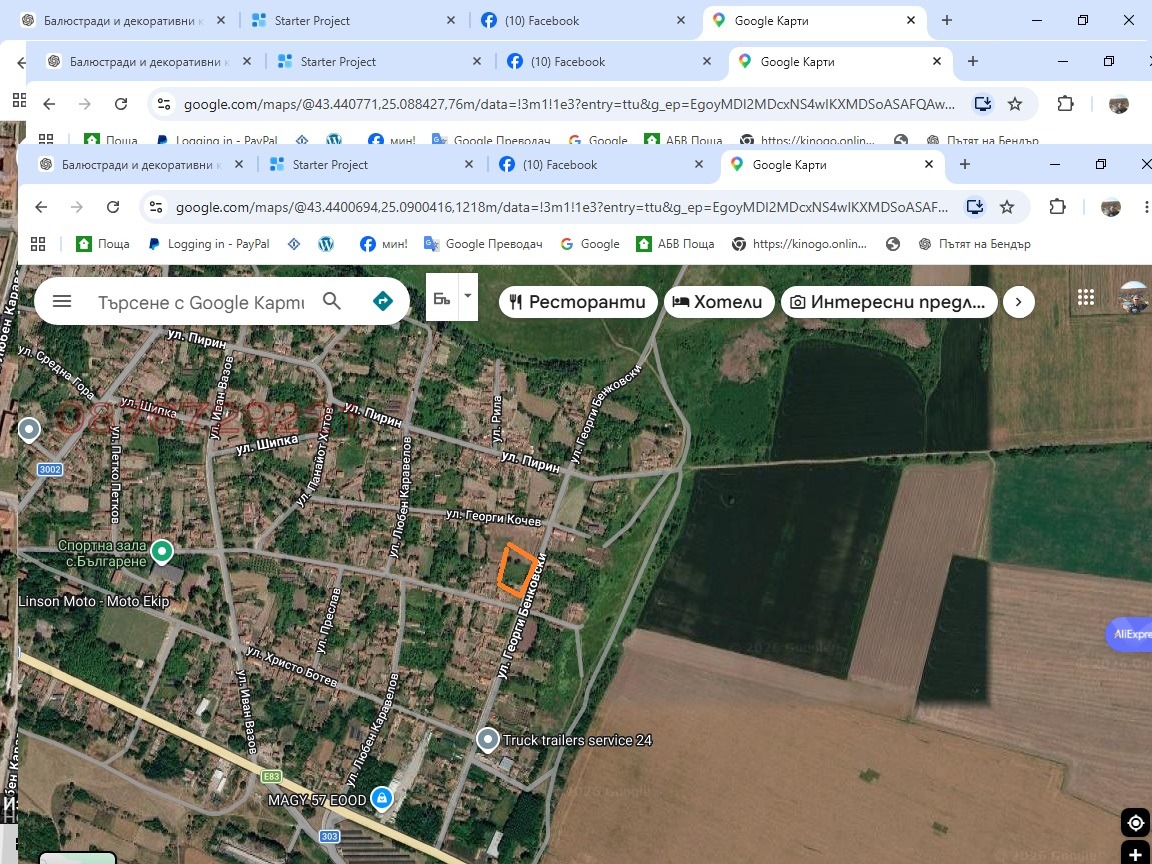Image resolution: width=1152 pixels, height=864 pixels.
Task: Bookmark this page with front window star
Action: pos(1007,207)
